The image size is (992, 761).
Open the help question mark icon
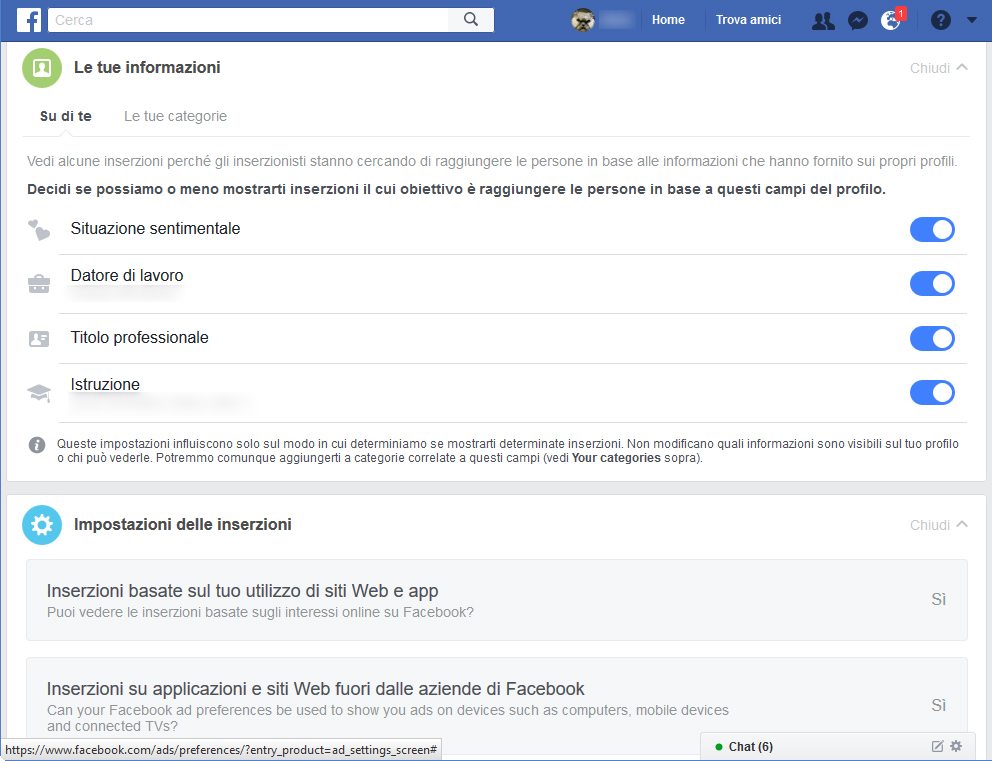coord(940,20)
